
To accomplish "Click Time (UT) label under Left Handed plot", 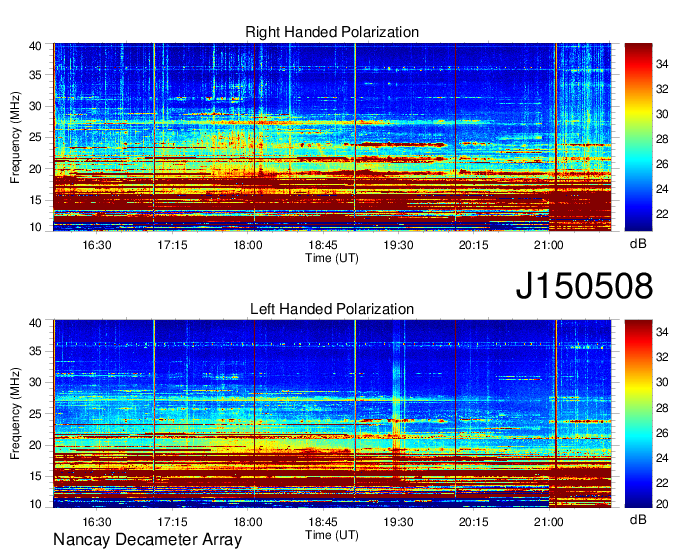I will [332, 535].
